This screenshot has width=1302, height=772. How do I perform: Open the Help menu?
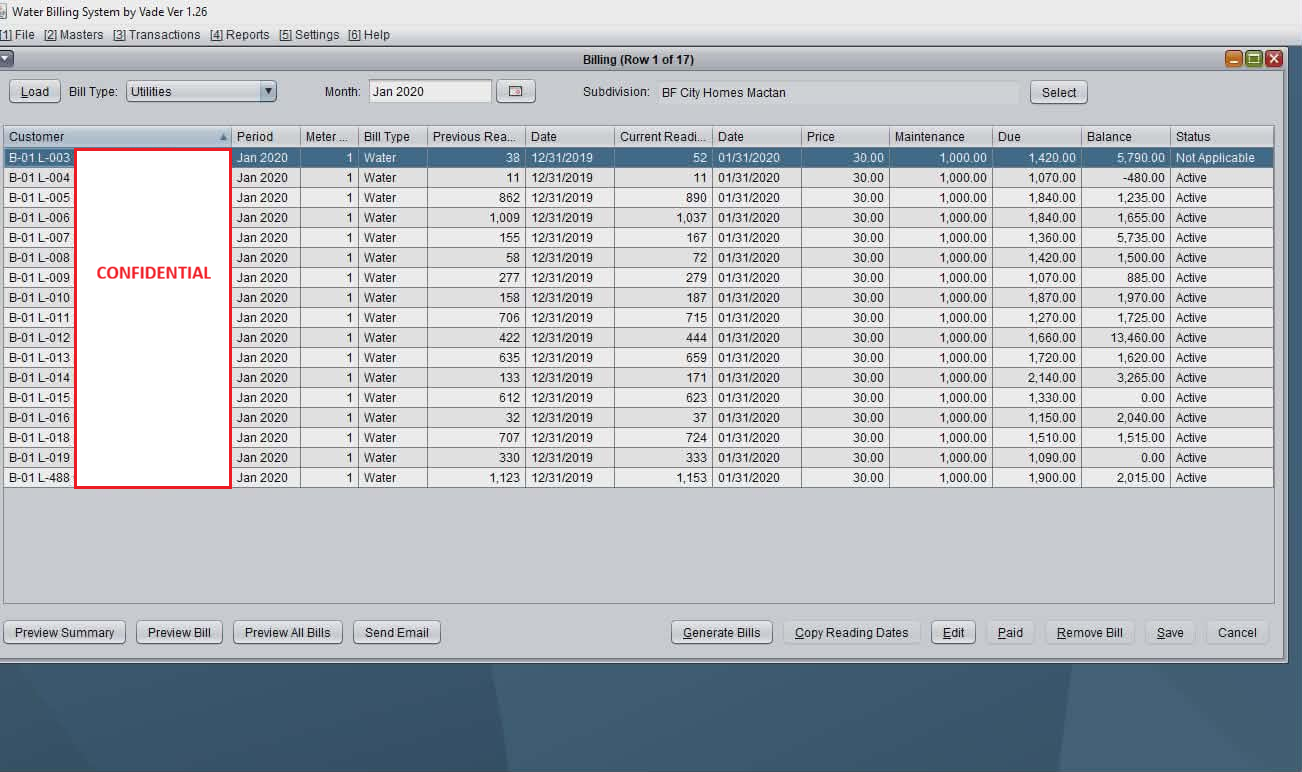coord(369,35)
